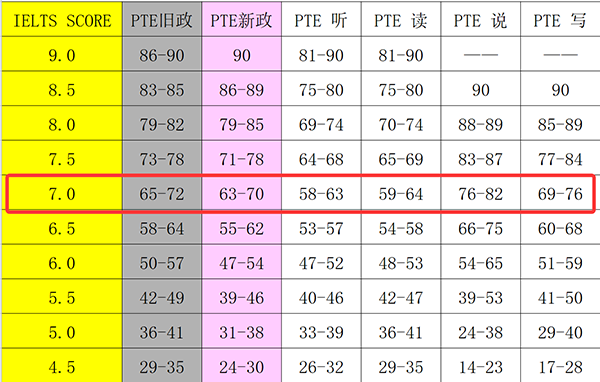The width and height of the screenshot is (600, 382).
Task: Select the PTE 听 header cell
Action: pyautogui.click(x=321, y=19)
